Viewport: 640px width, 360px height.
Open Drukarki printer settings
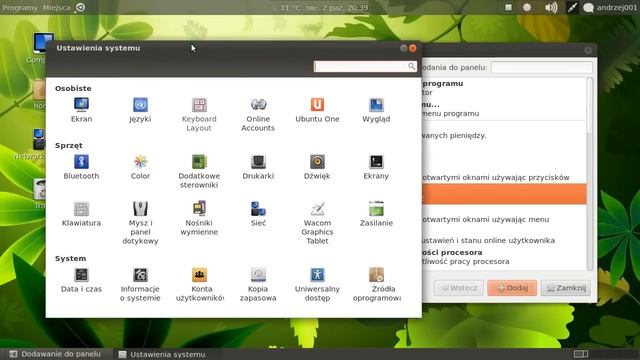pyautogui.click(x=258, y=167)
